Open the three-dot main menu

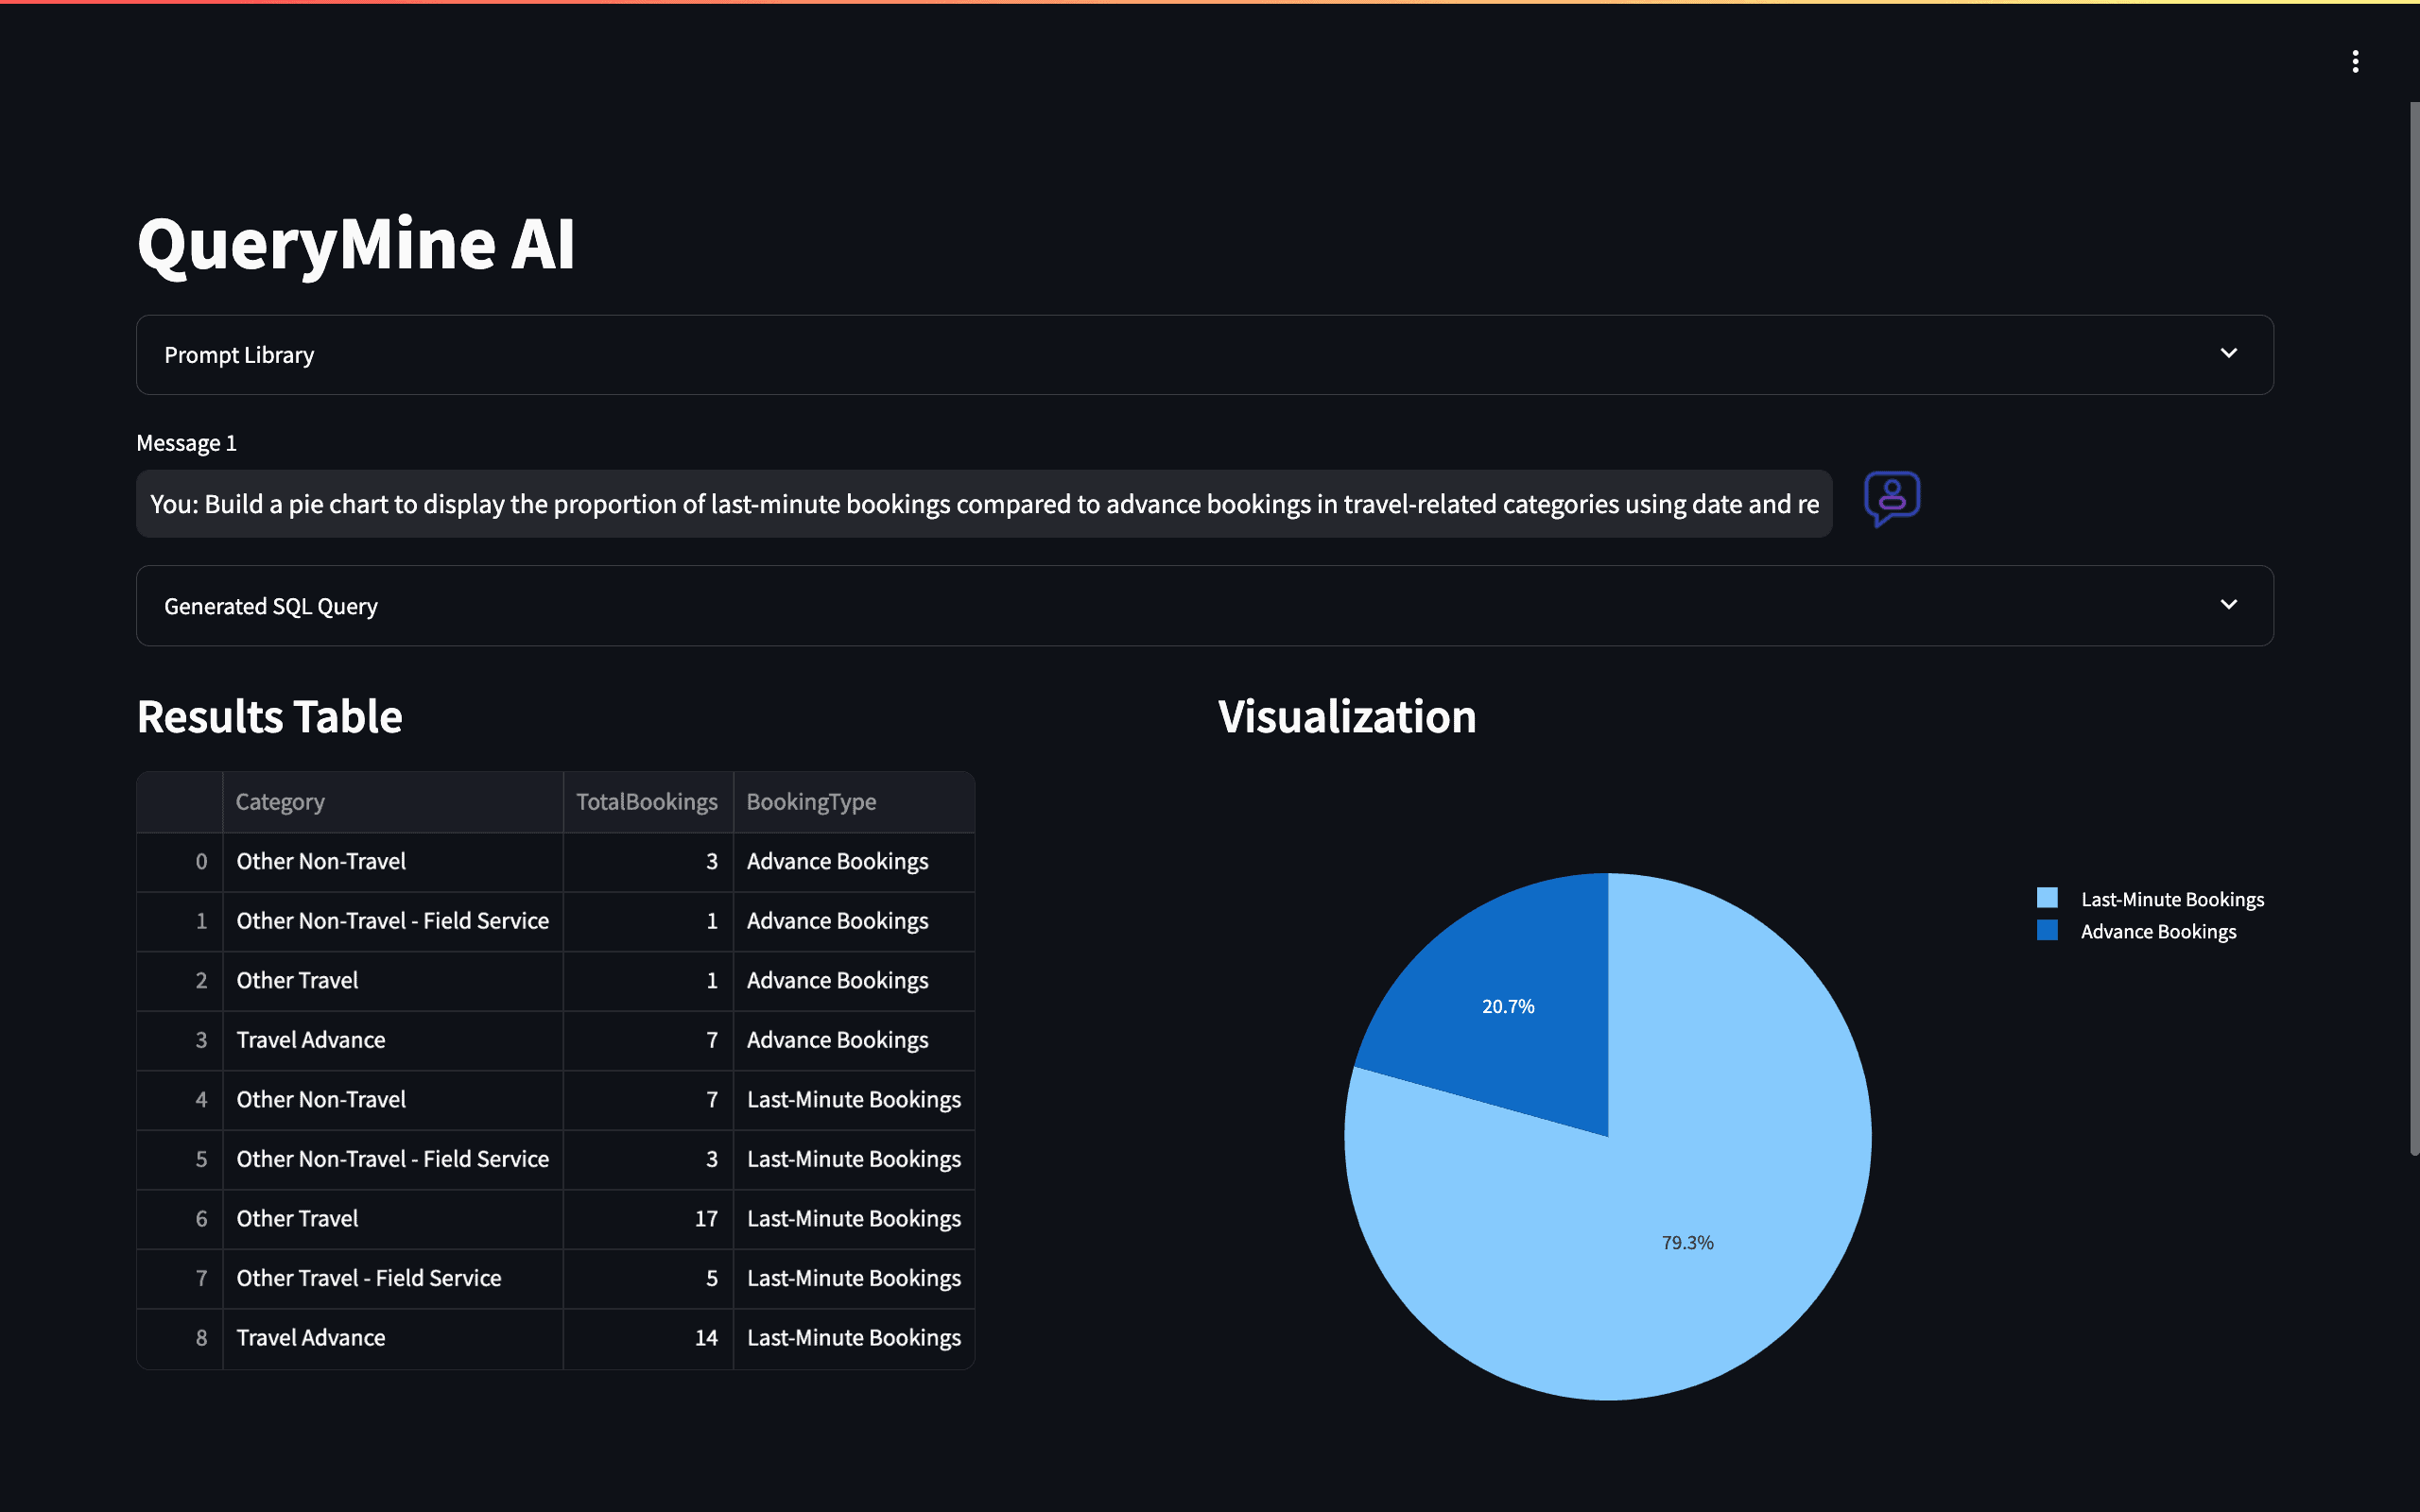click(2355, 62)
